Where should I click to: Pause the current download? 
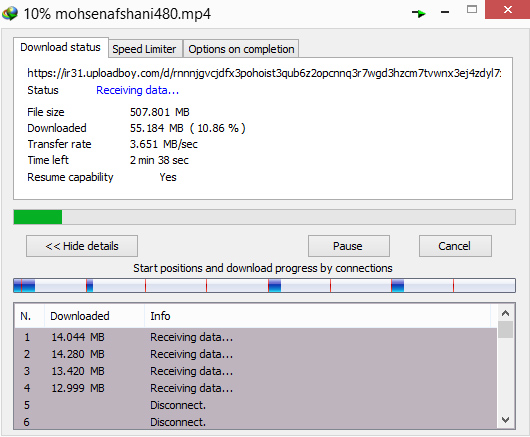348,246
